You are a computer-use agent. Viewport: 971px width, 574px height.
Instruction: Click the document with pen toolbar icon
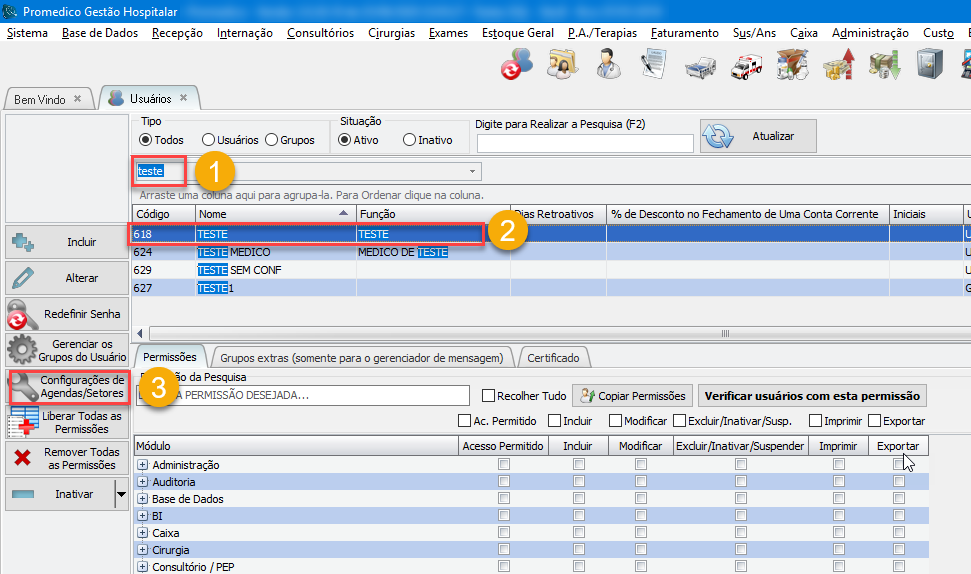point(653,64)
